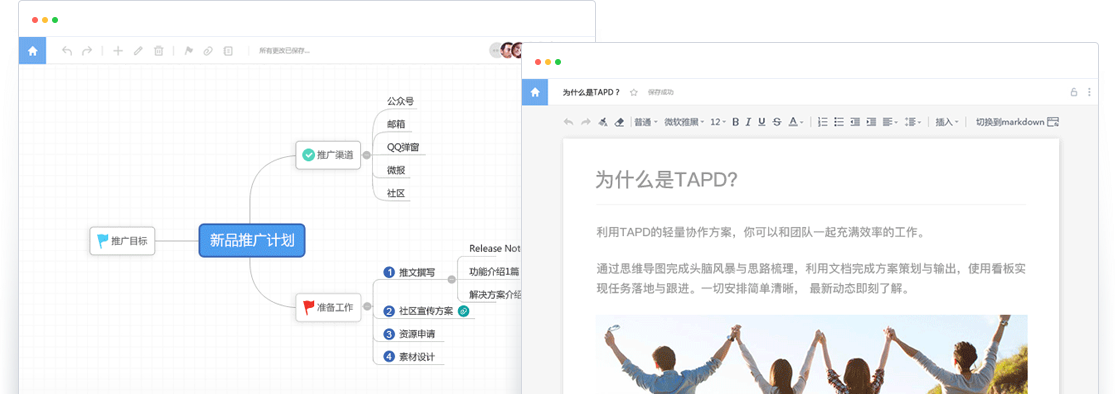Redo the last mind map change

87,50
